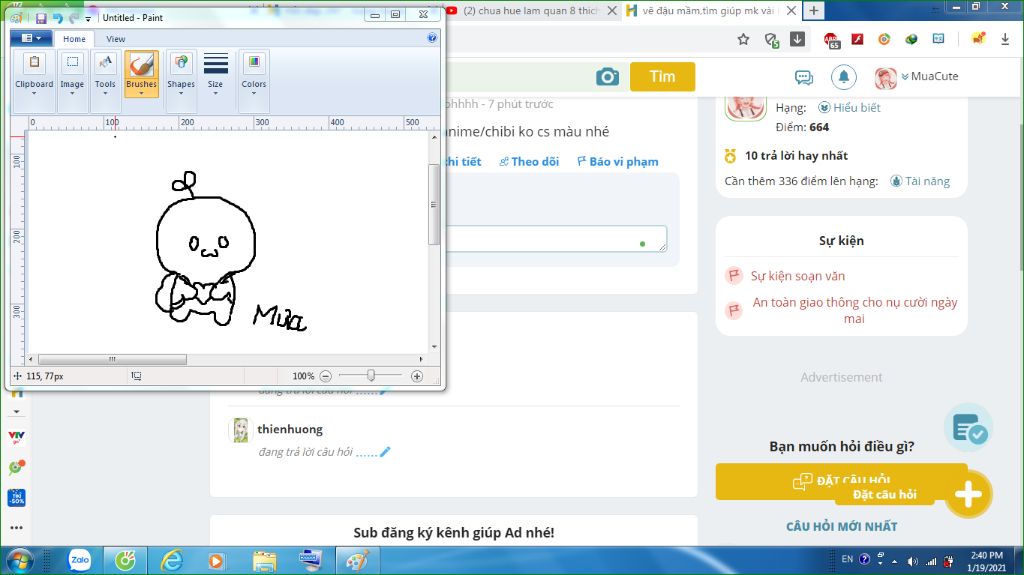Click the Redo arrow in Paint
The height and width of the screenshot is (575, 1024).
(73, 18)
